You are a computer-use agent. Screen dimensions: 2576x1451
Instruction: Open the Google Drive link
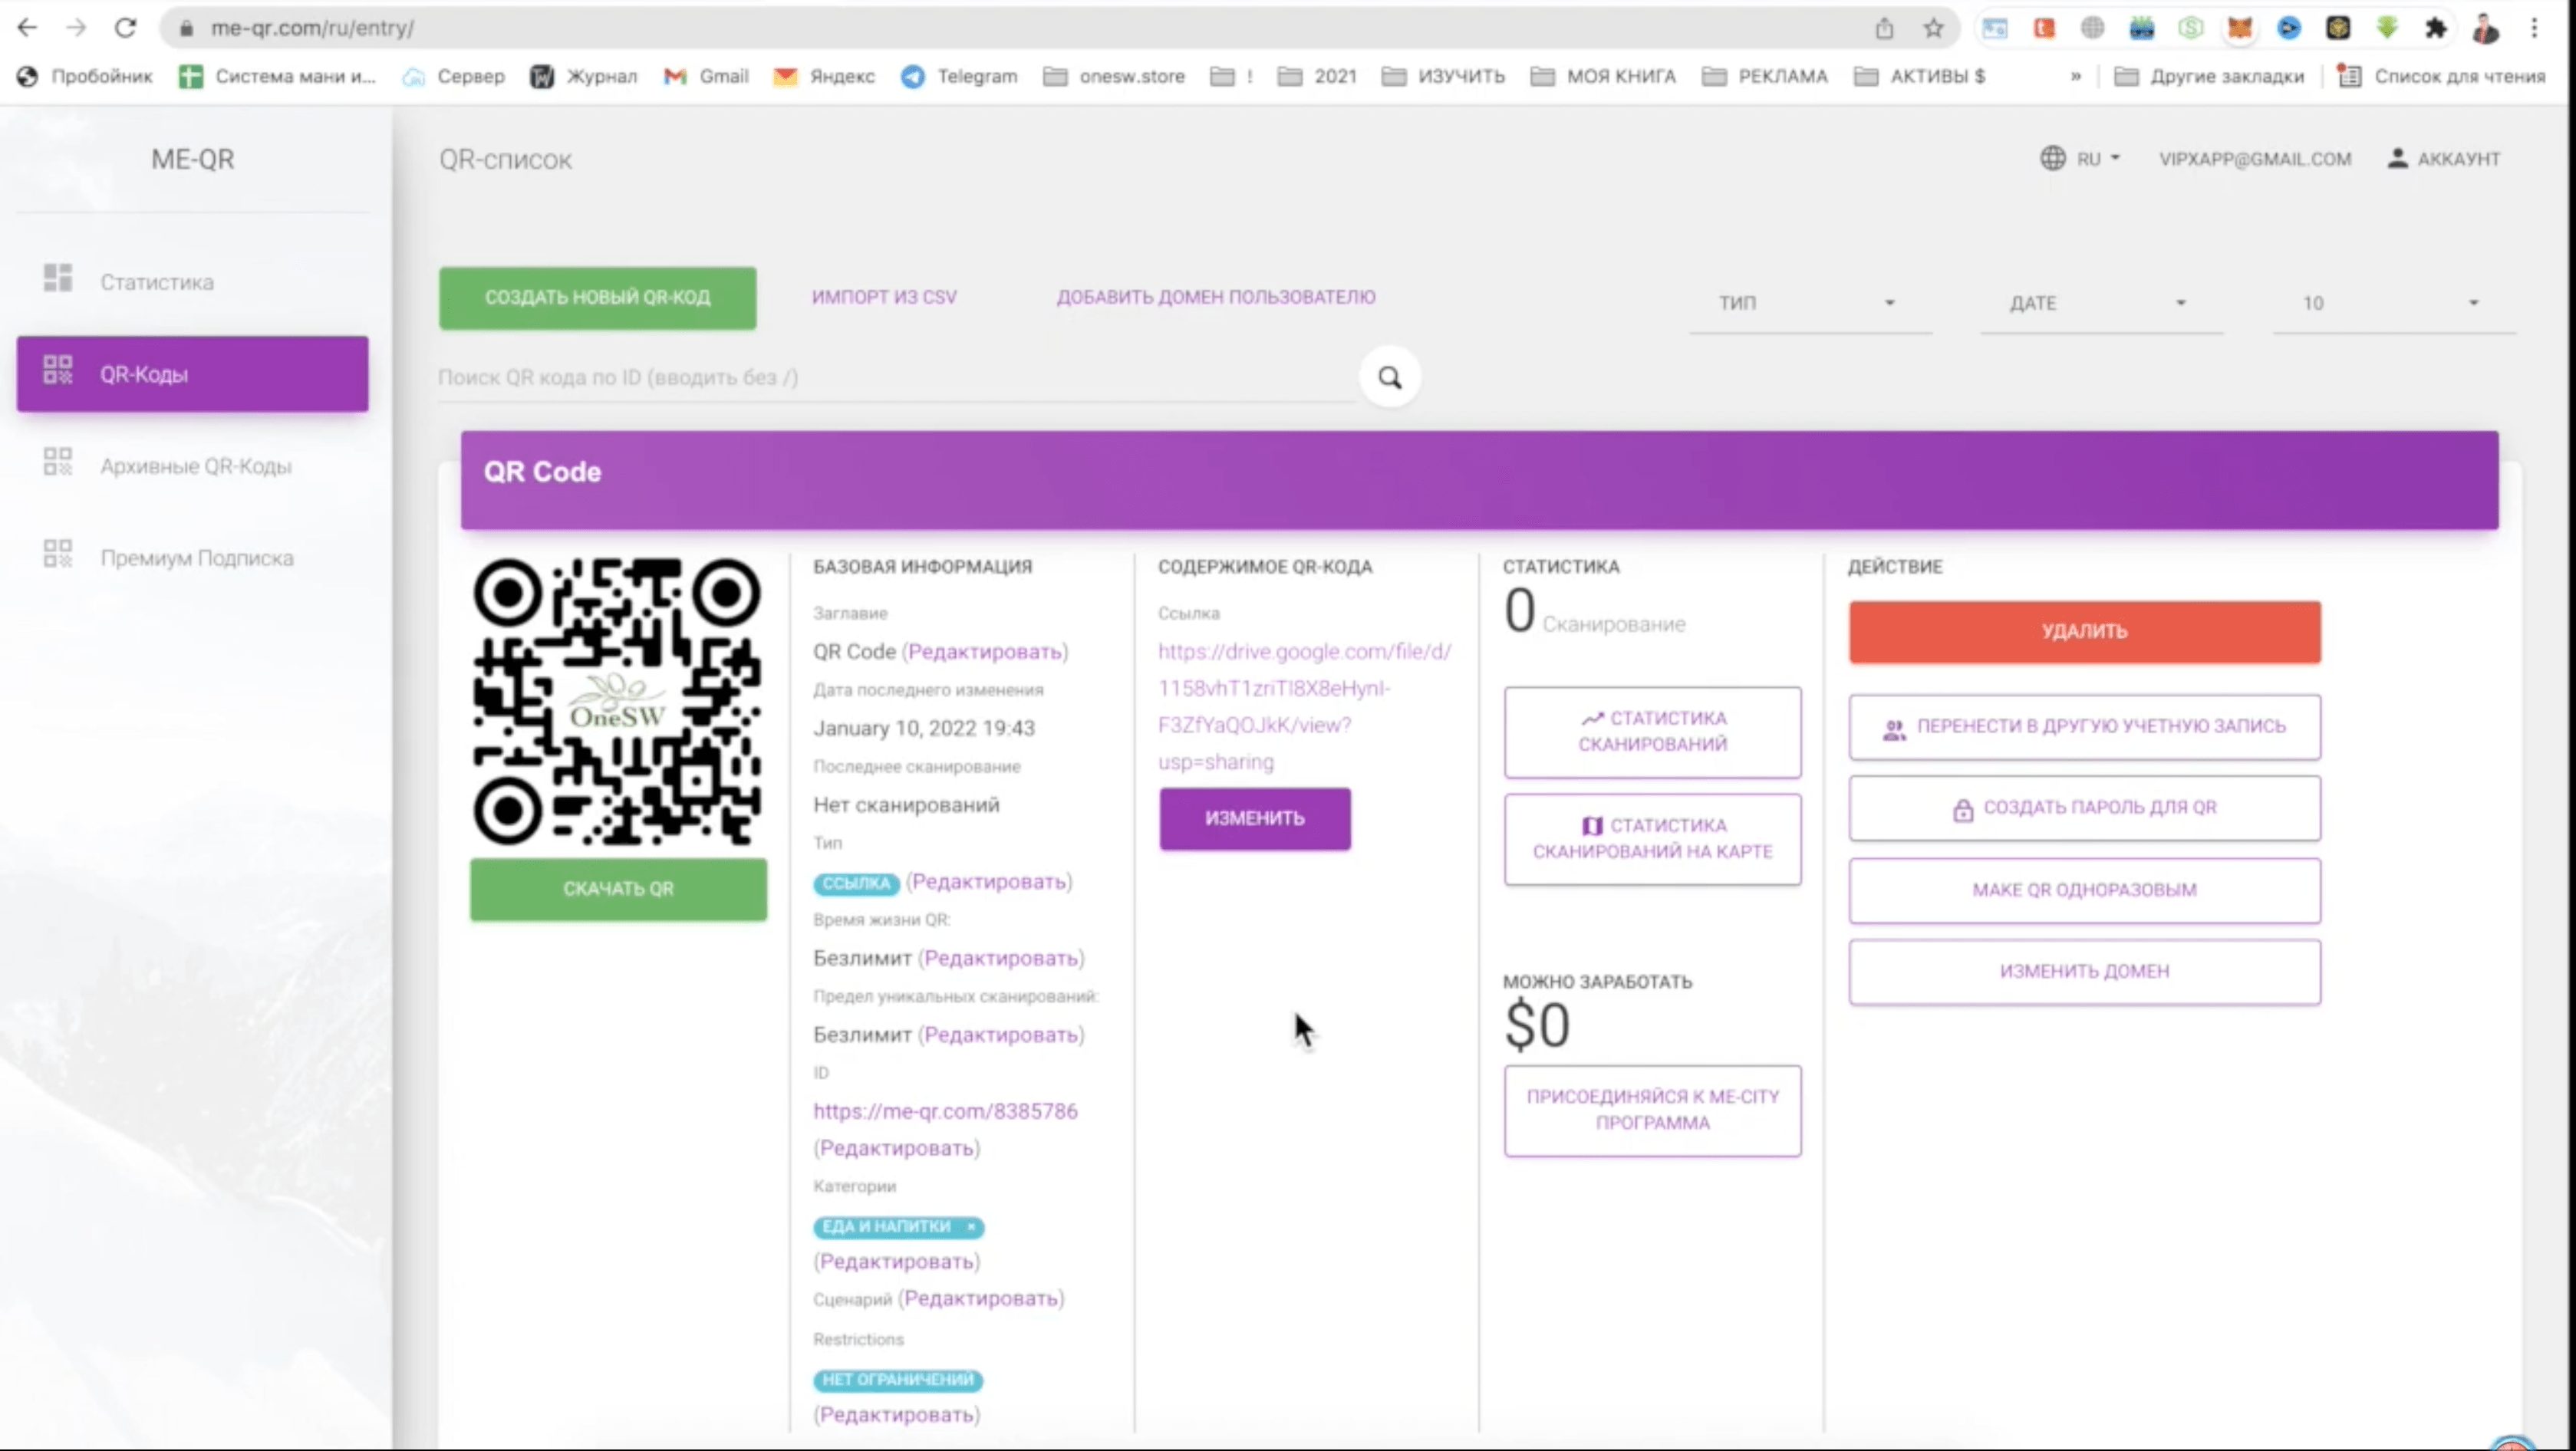click(x=1304, y=706)
